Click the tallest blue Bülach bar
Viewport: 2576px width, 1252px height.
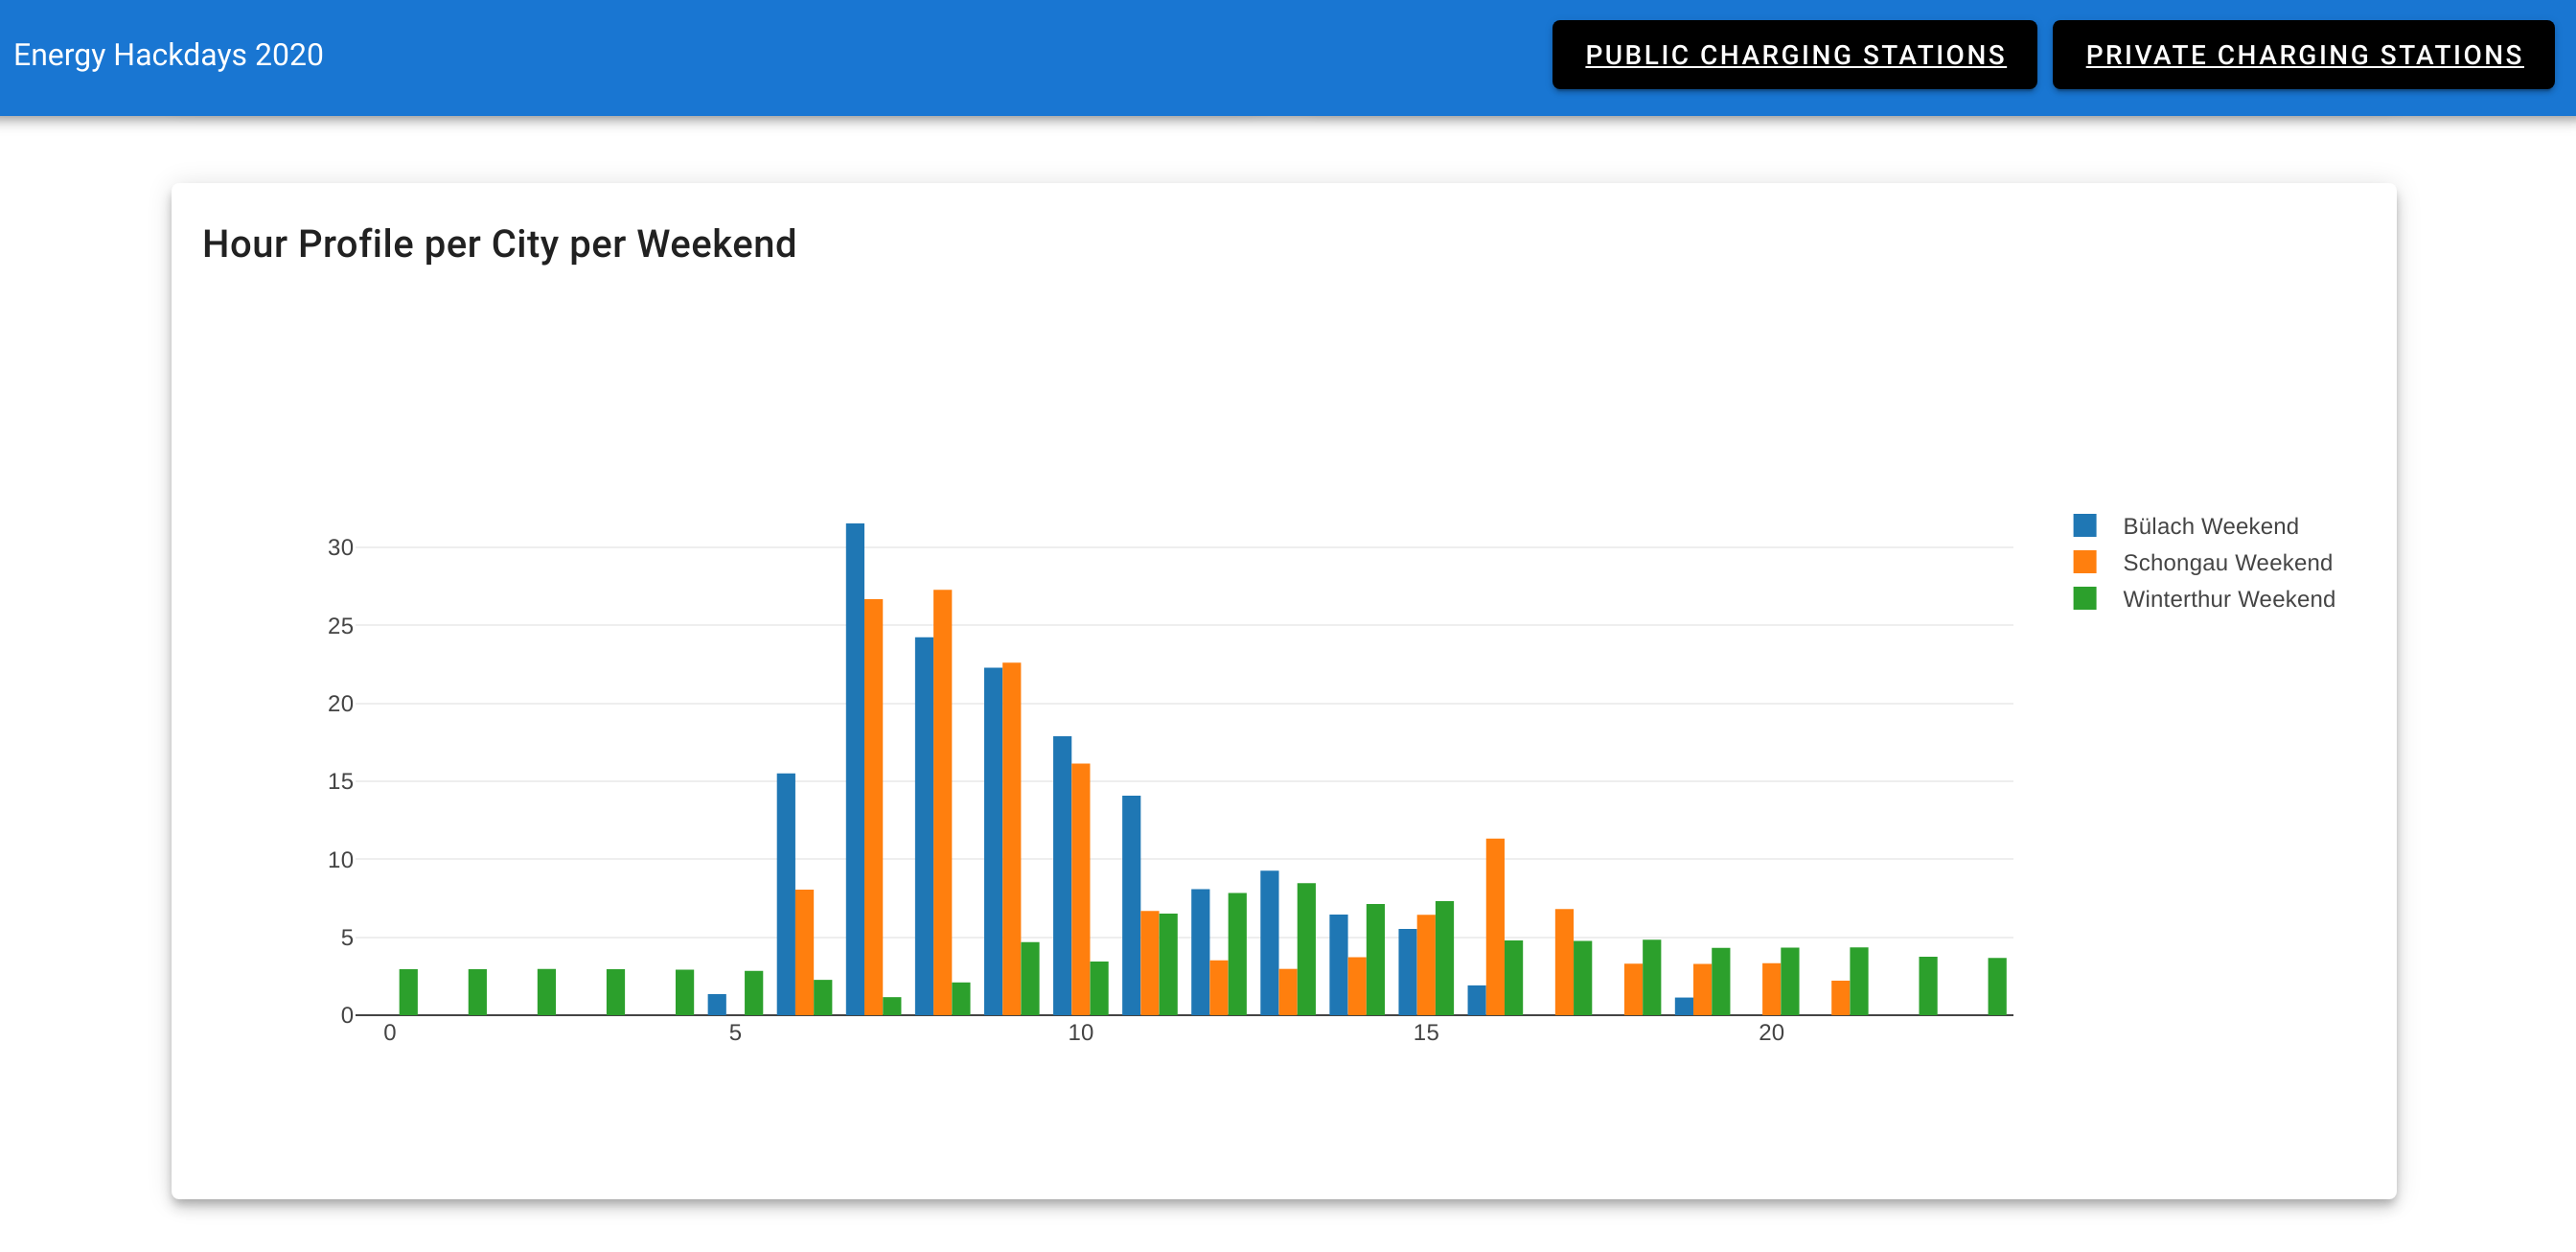point(855,768)
